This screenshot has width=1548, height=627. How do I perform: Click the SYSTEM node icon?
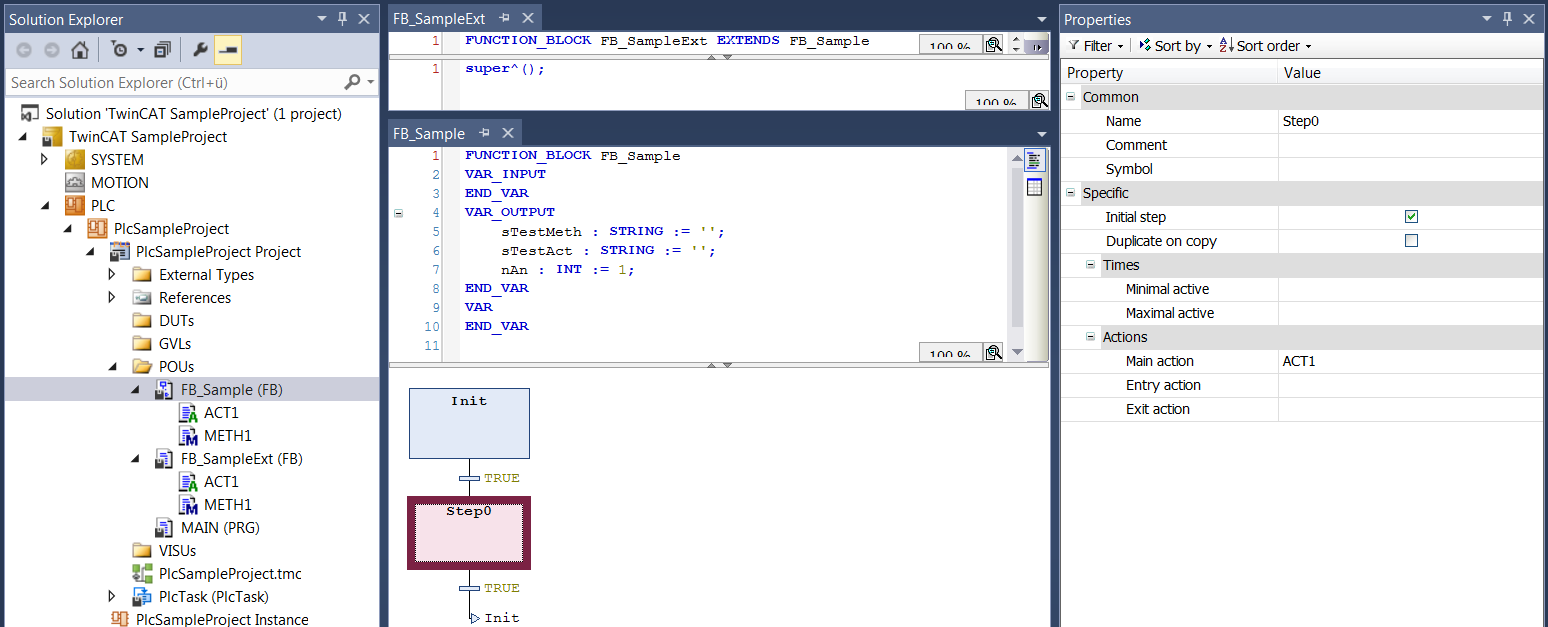(75, 160)
